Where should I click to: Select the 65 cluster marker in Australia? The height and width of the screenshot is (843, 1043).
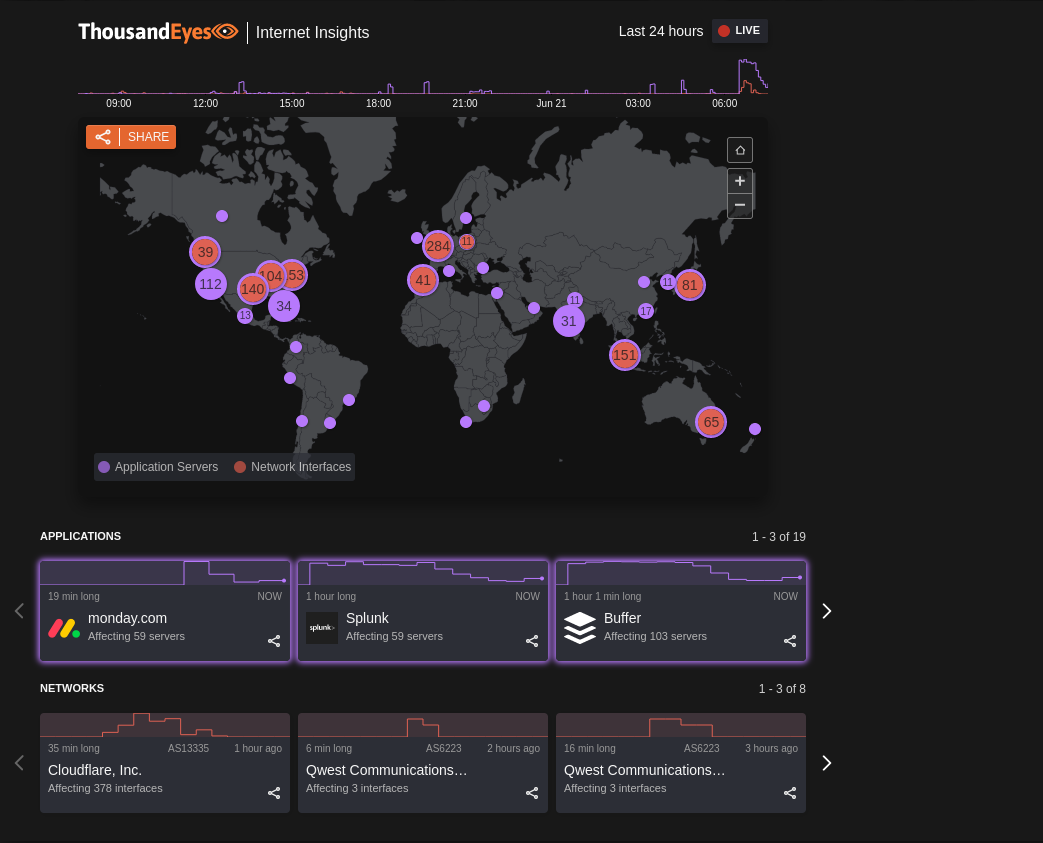711,422
